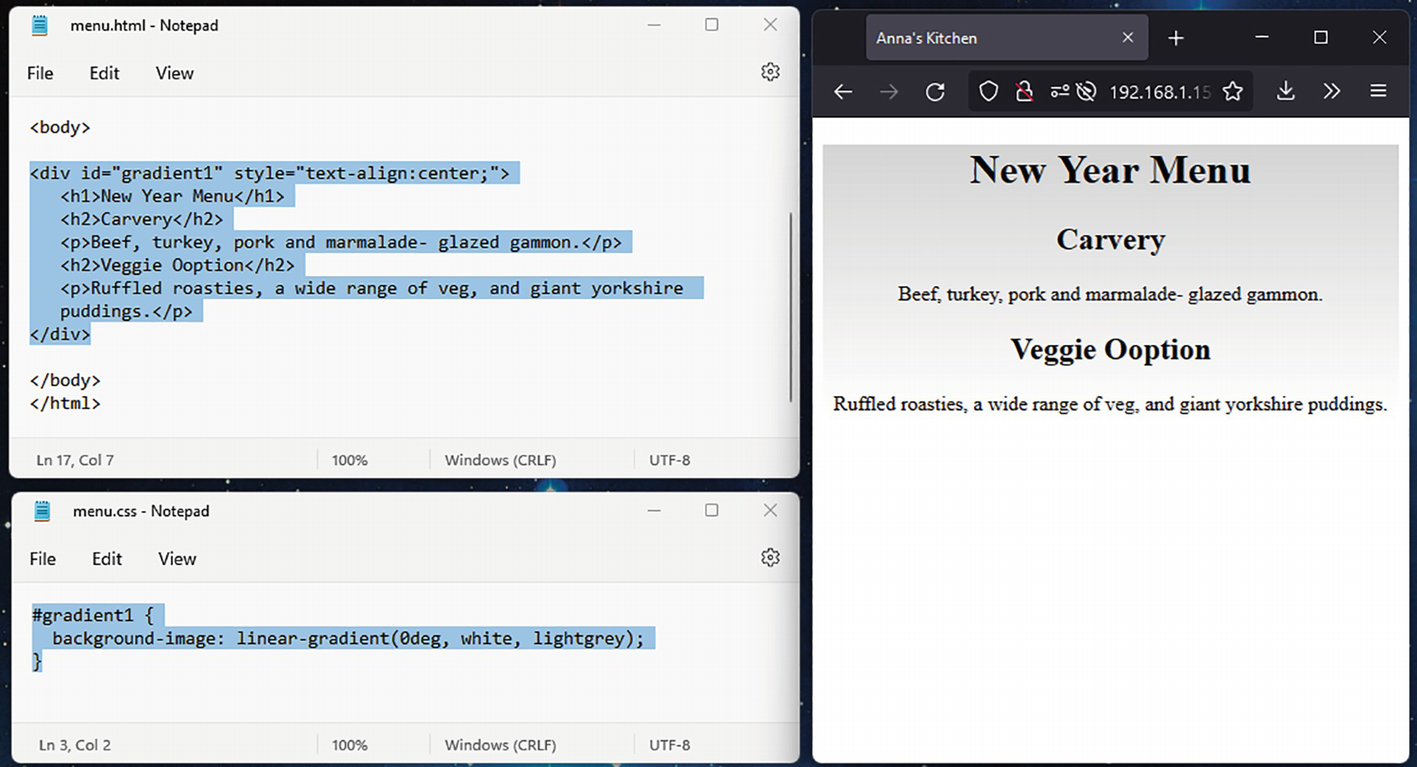Viewport: 1417px width, 767px height.
Task: Maximize the browser window
Action: tap(1321, 37)
